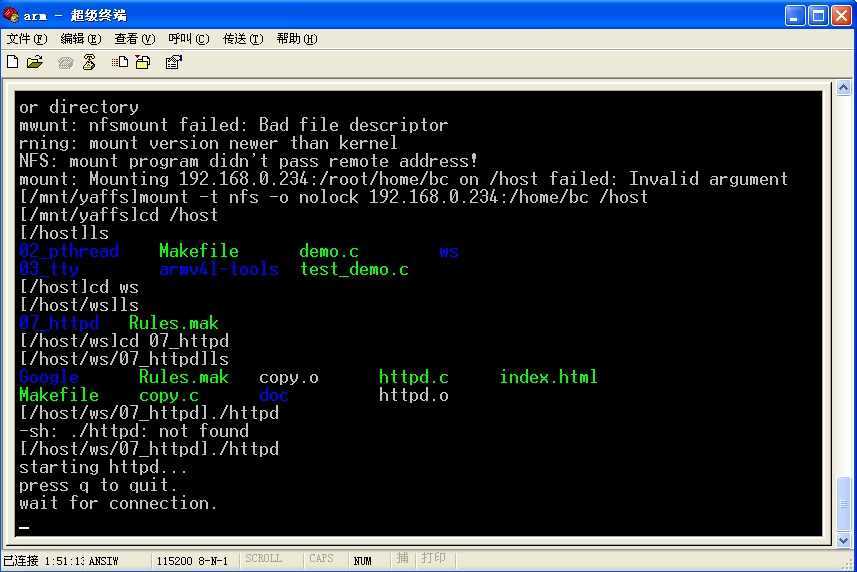Viewport: 857px width, 572px height.
Task: Click the 捕 capture status indicator
Action: point(402,558)
